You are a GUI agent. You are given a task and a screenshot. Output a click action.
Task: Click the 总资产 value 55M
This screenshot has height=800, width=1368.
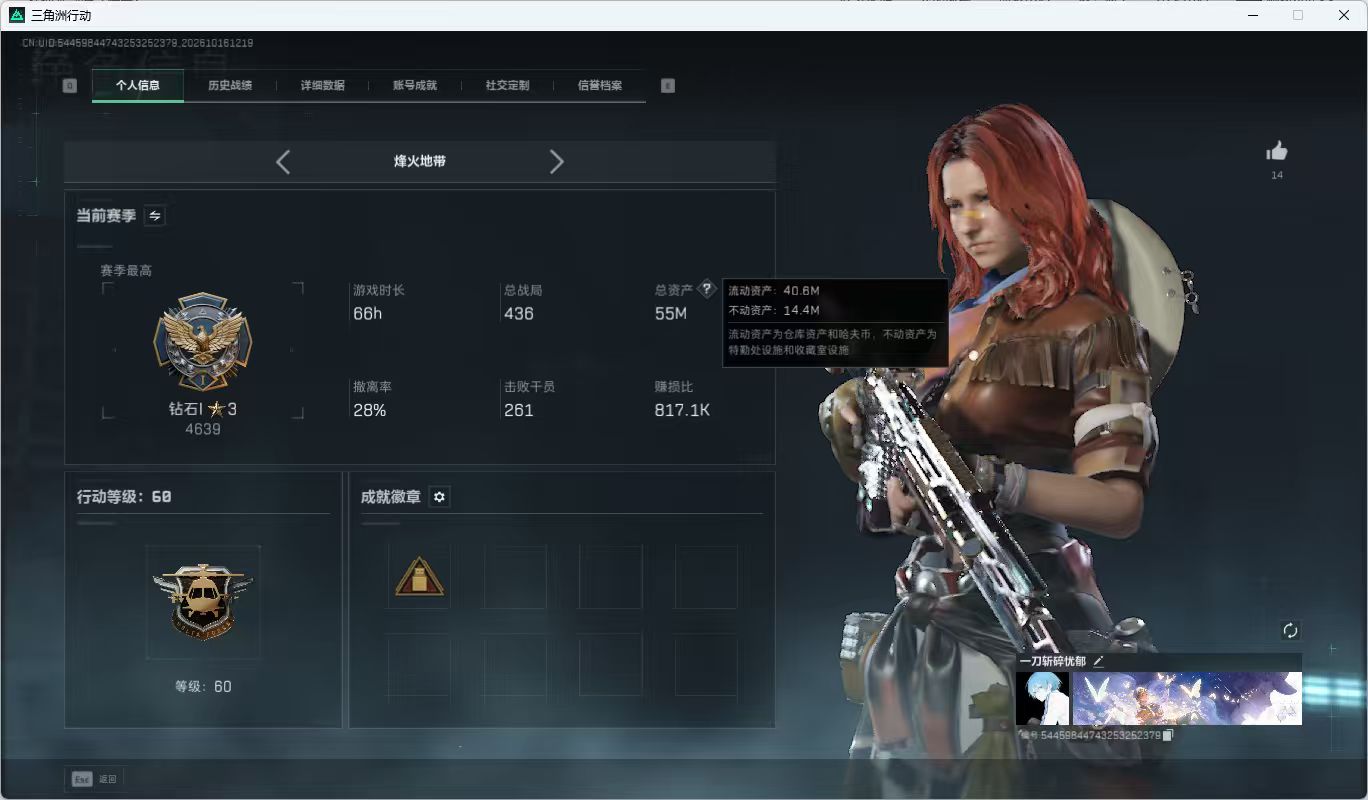pos(671,314)
